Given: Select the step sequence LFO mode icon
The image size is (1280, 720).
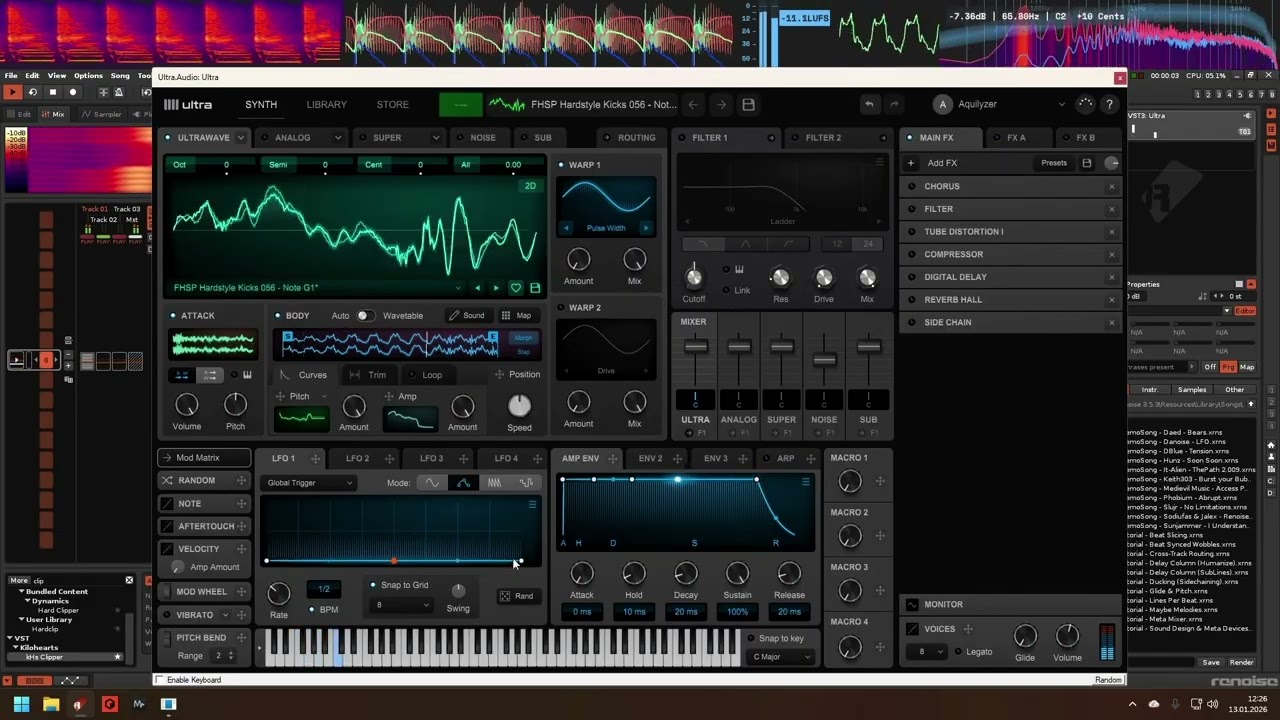Looking at the screenshot, I should click(526, 483).
